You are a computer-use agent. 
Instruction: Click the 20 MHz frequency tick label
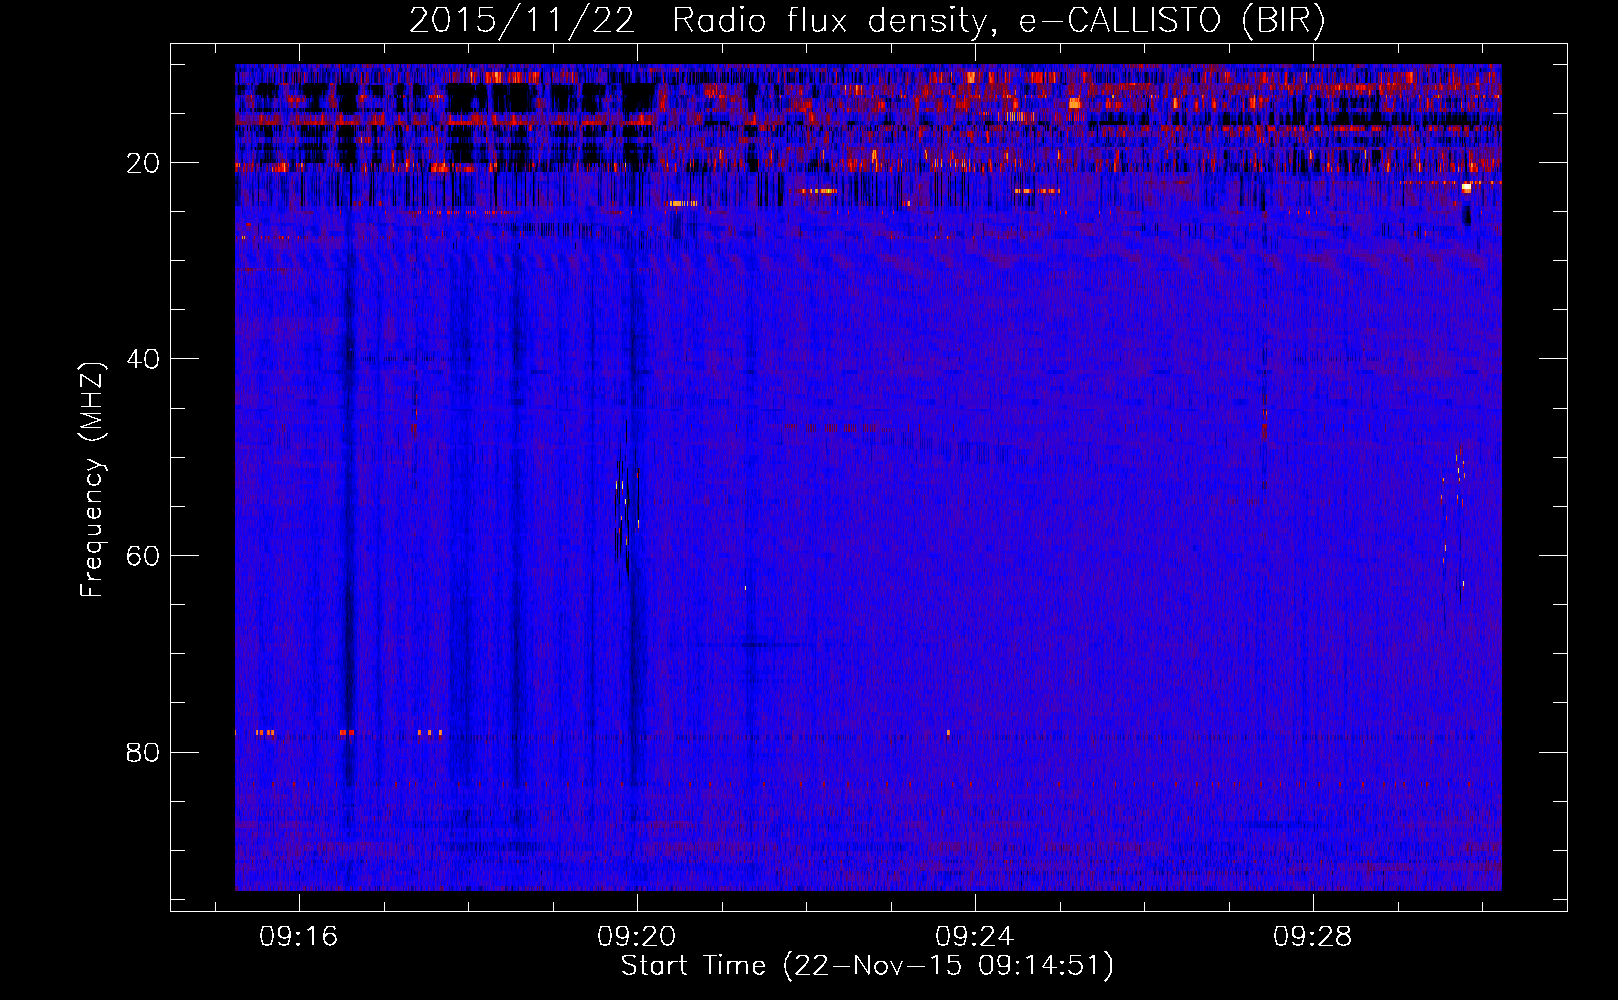(x=144, y=163)
